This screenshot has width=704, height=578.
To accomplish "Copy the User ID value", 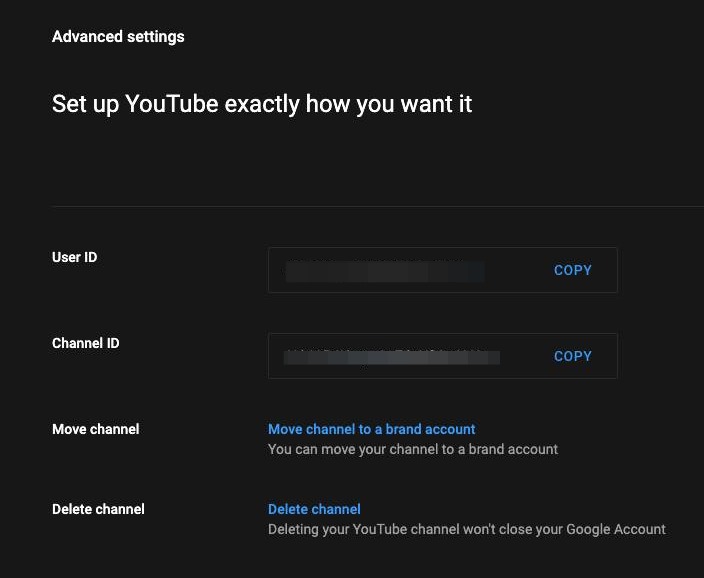I will [x=572, y=270].
